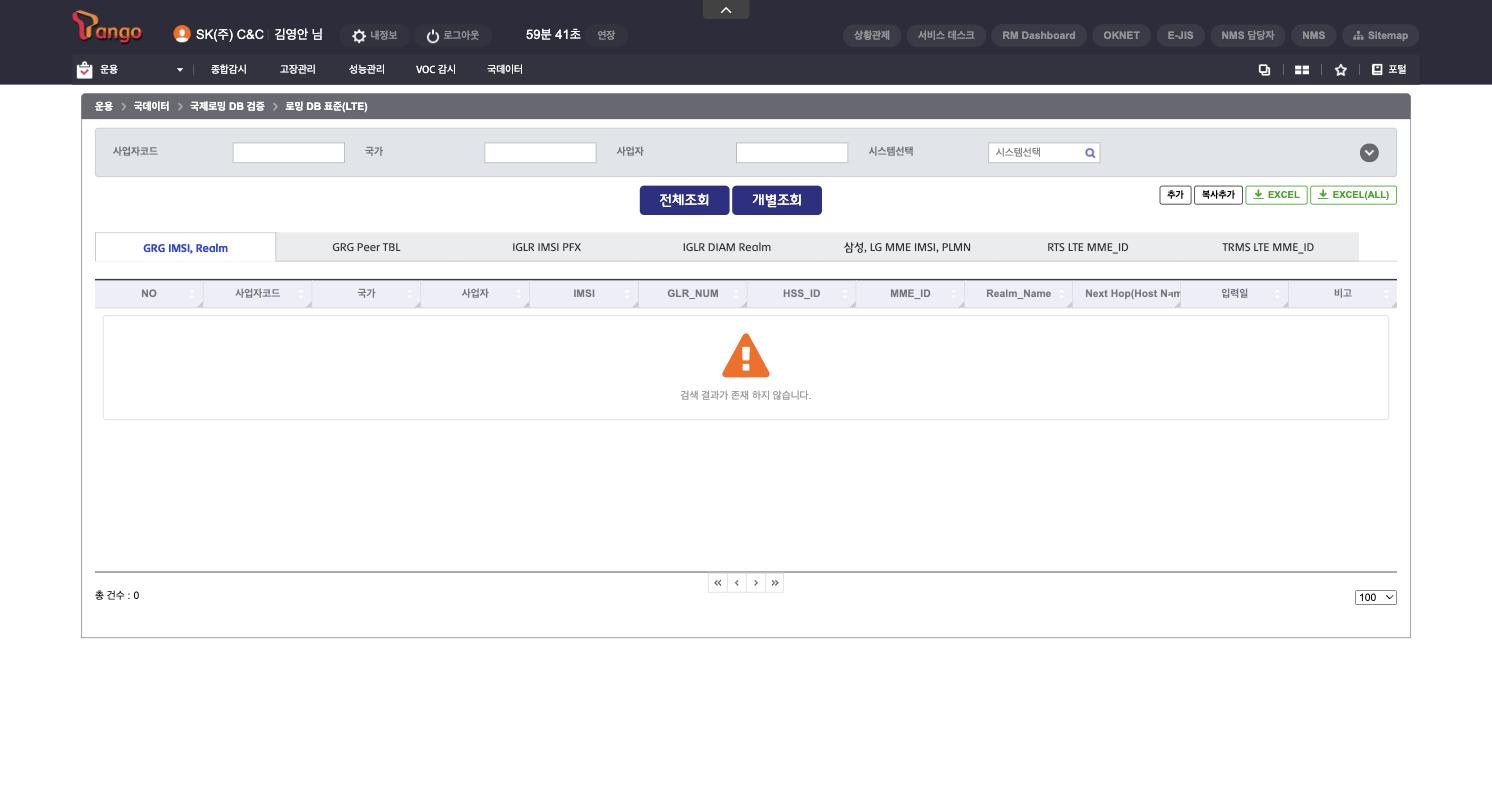Open the 서비스 데스크 shortcut
This screenshot has height=812, width=1492.
click(946, 36)
